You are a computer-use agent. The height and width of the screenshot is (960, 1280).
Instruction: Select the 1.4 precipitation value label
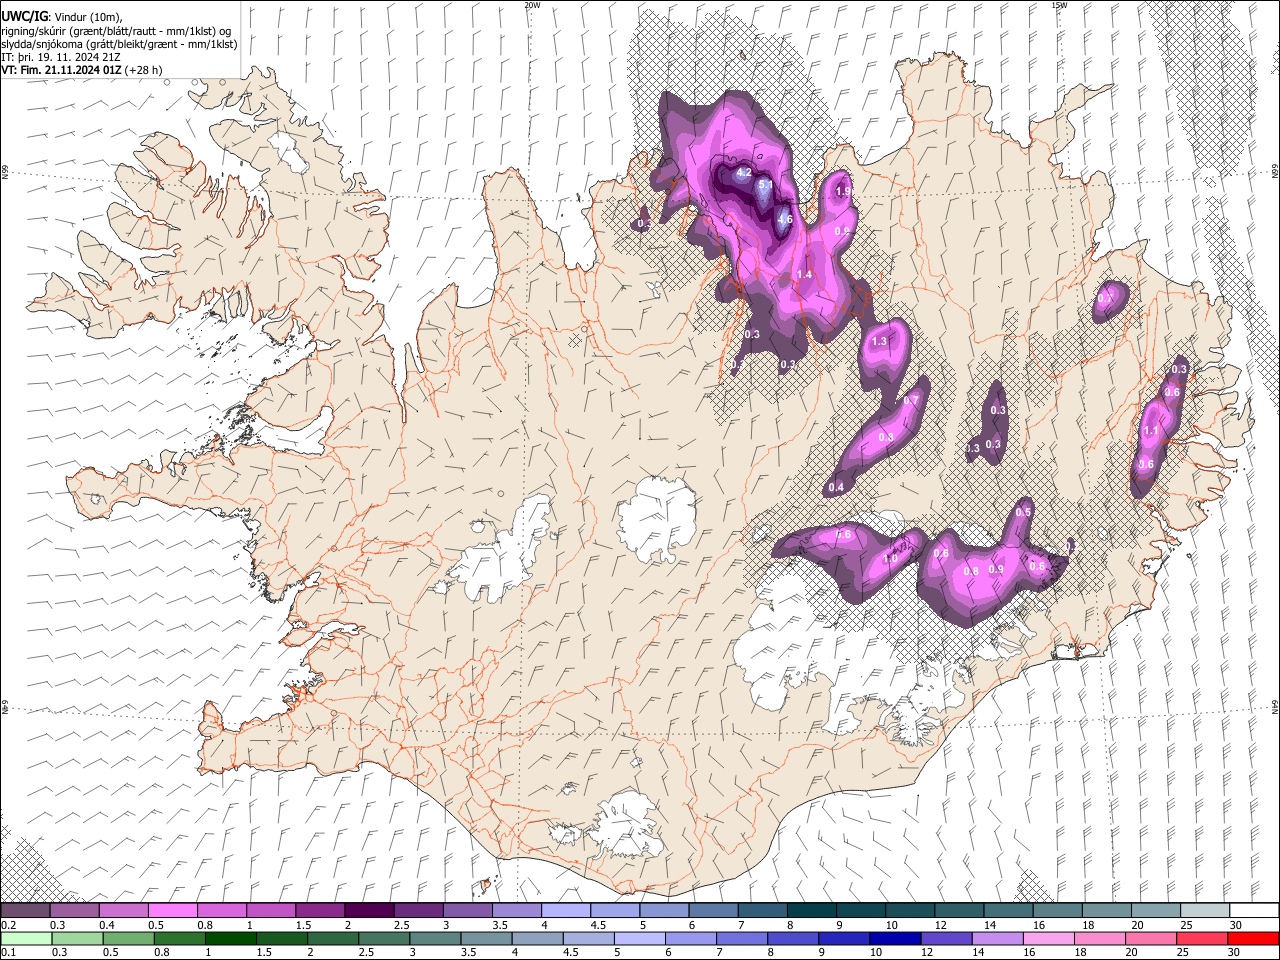[x=804, y=274]
